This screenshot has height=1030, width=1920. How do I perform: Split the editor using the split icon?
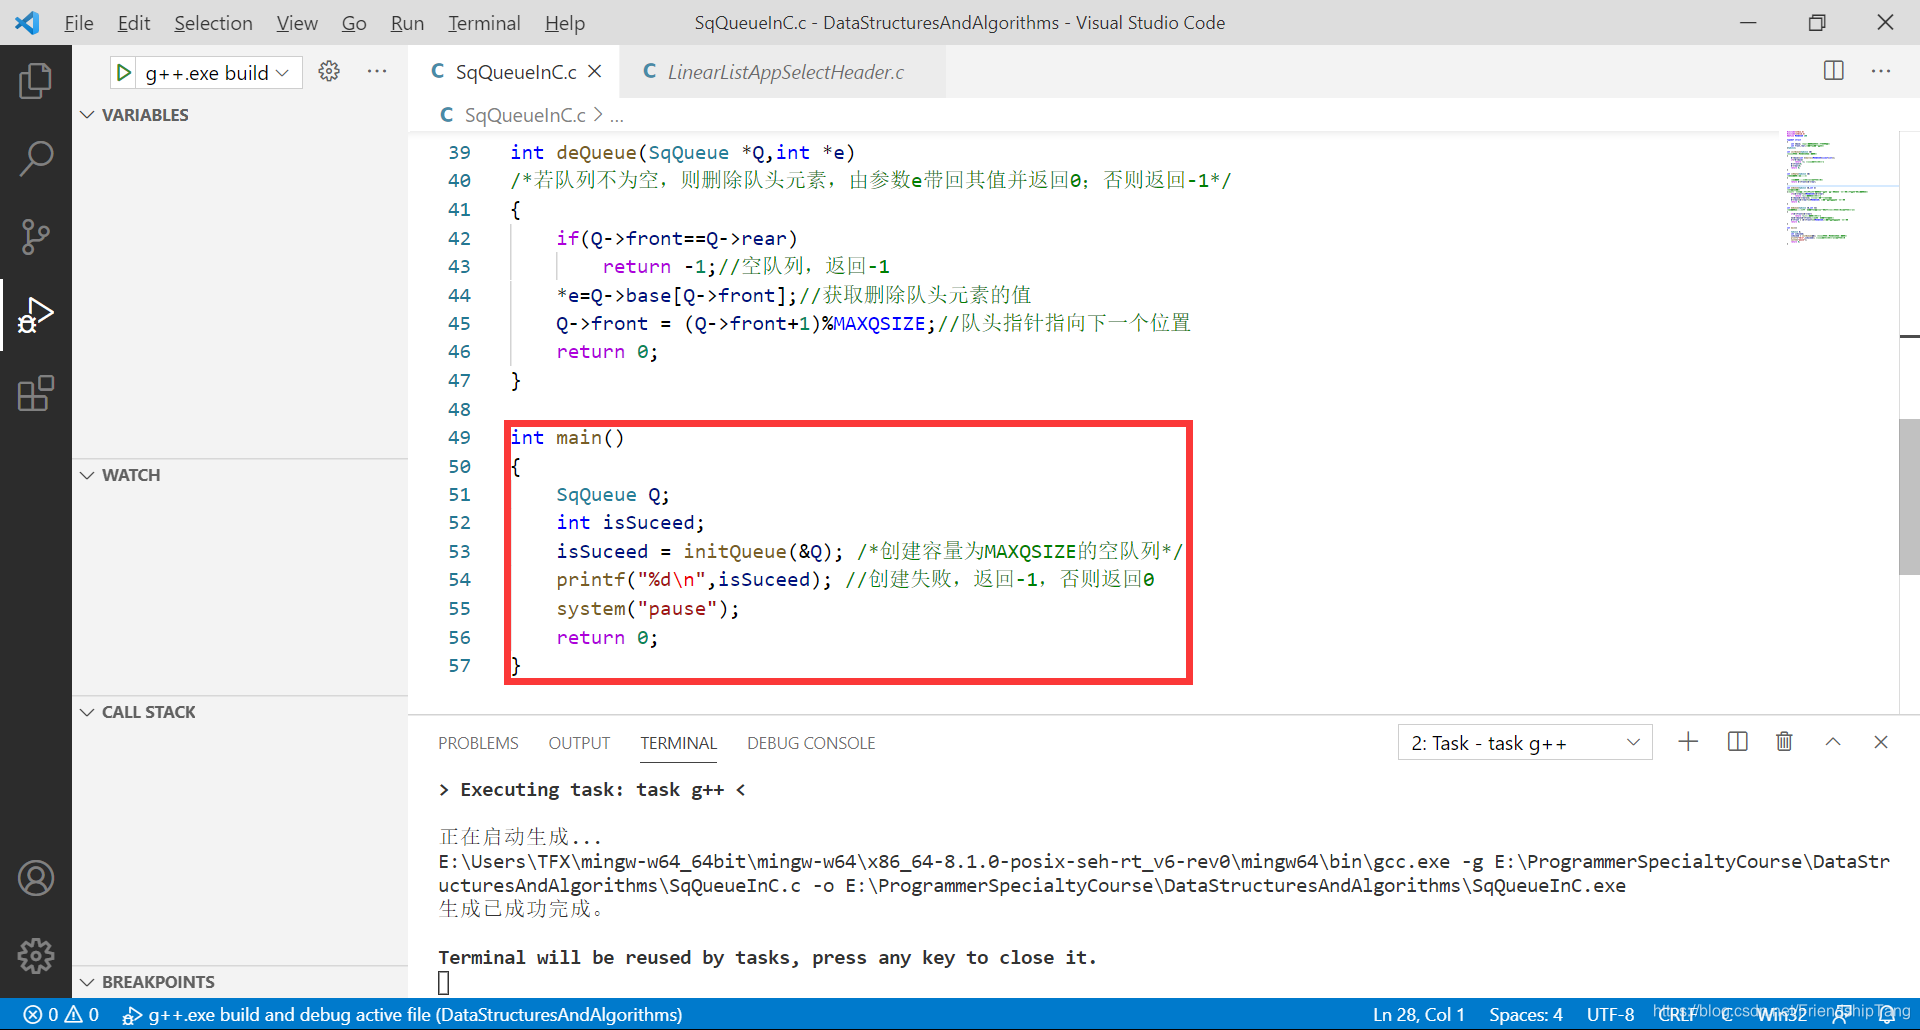pyautogui.click(x=1834, y=71)
